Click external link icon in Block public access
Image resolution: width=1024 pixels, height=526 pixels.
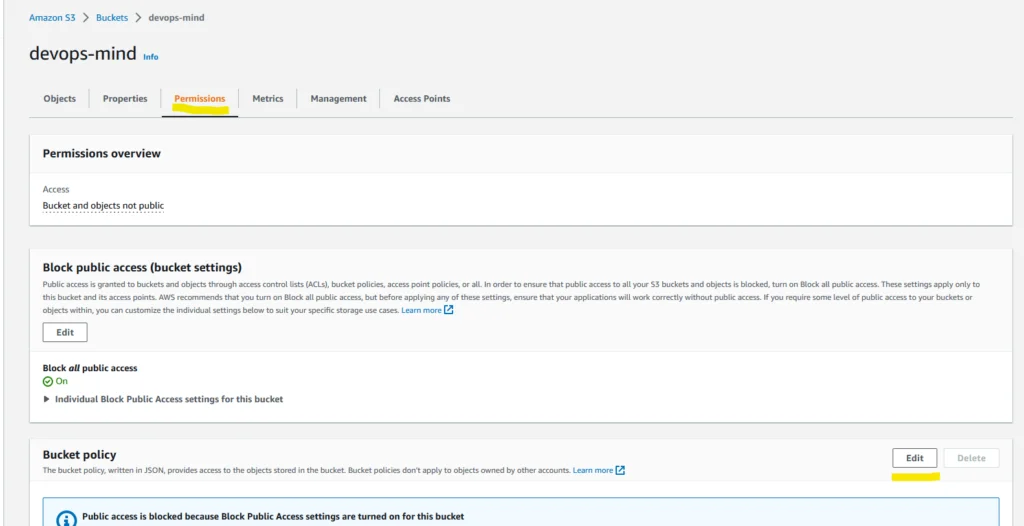(449, 310)
